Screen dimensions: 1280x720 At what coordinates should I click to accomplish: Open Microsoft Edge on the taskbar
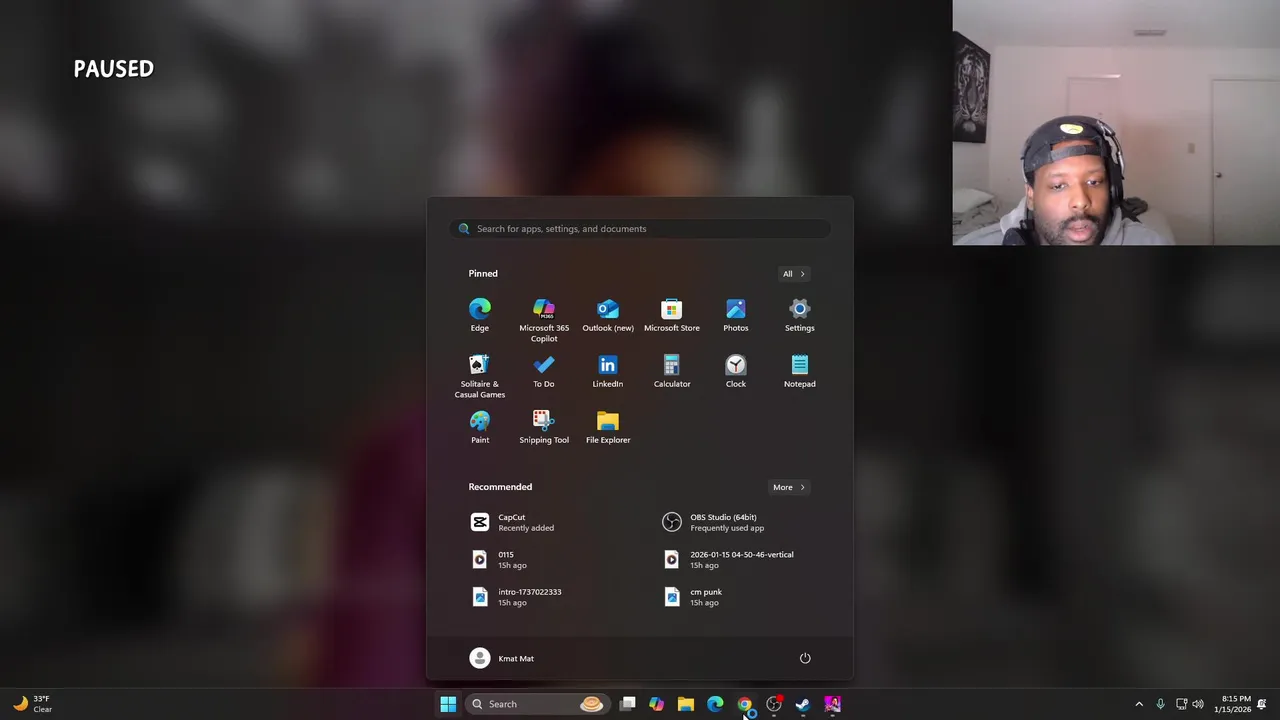715,704
